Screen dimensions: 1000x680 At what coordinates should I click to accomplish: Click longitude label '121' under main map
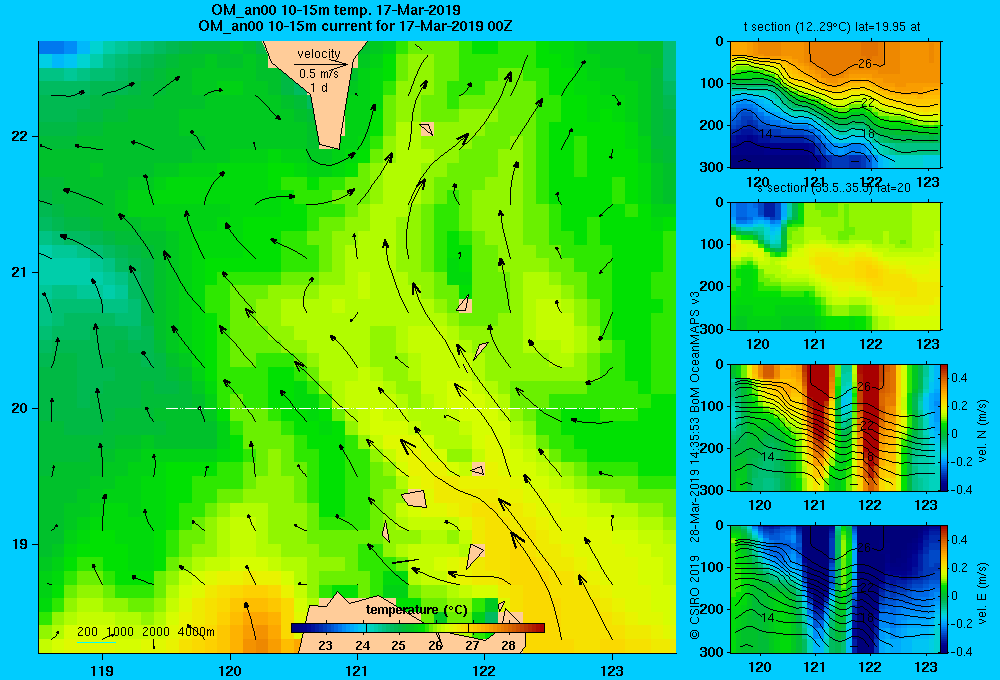(357, 670)
